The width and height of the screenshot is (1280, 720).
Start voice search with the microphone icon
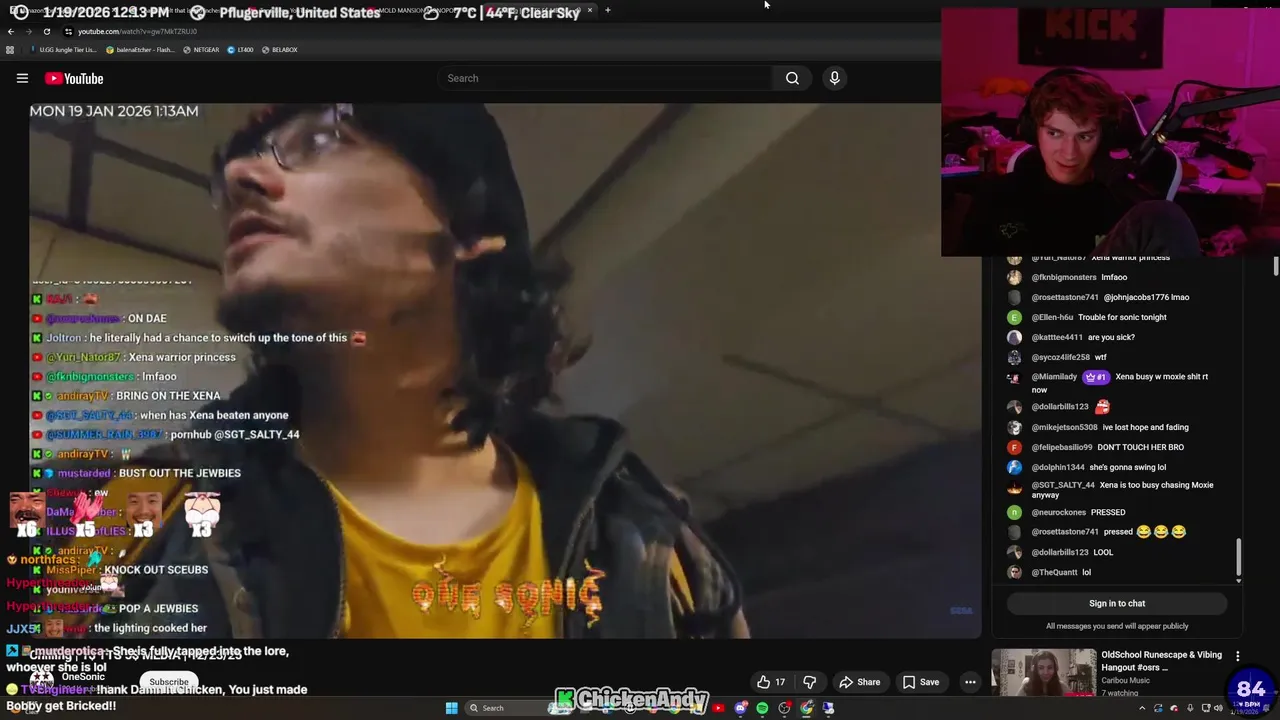[x=834, y=78]
